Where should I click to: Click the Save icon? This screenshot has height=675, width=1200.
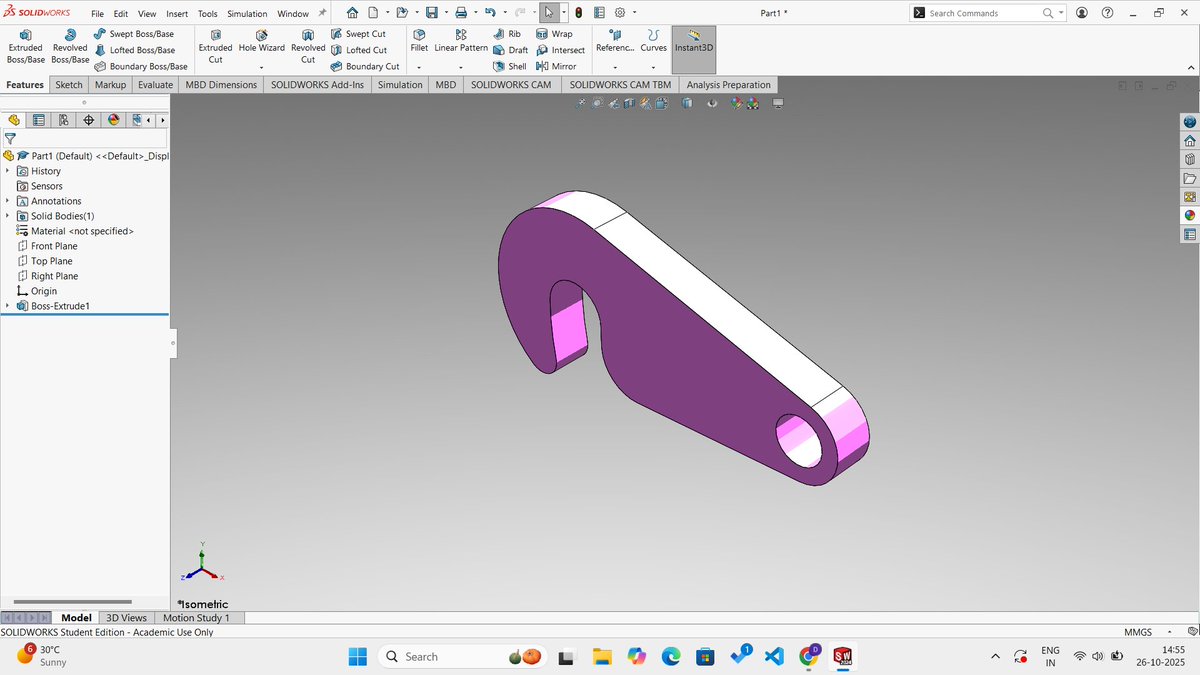[x=431, y=13]
